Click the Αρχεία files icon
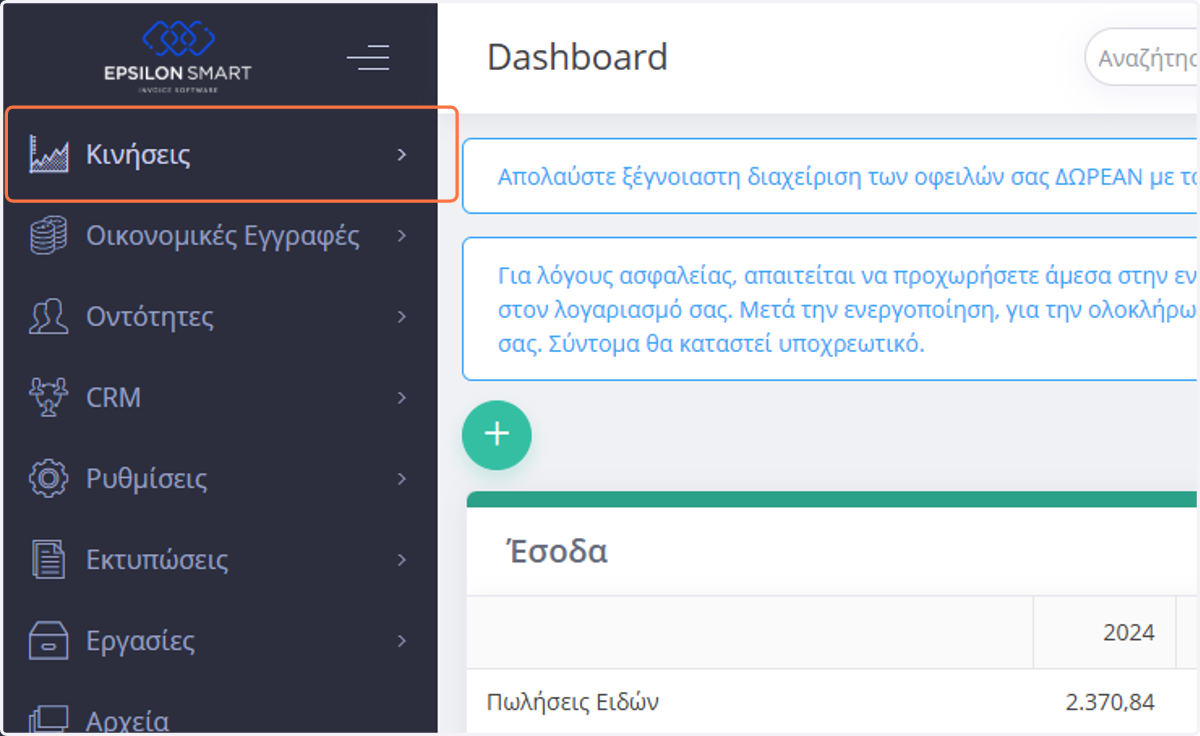Image resolution: width=1200 pixels, height=736 pixels. [48, 719]
